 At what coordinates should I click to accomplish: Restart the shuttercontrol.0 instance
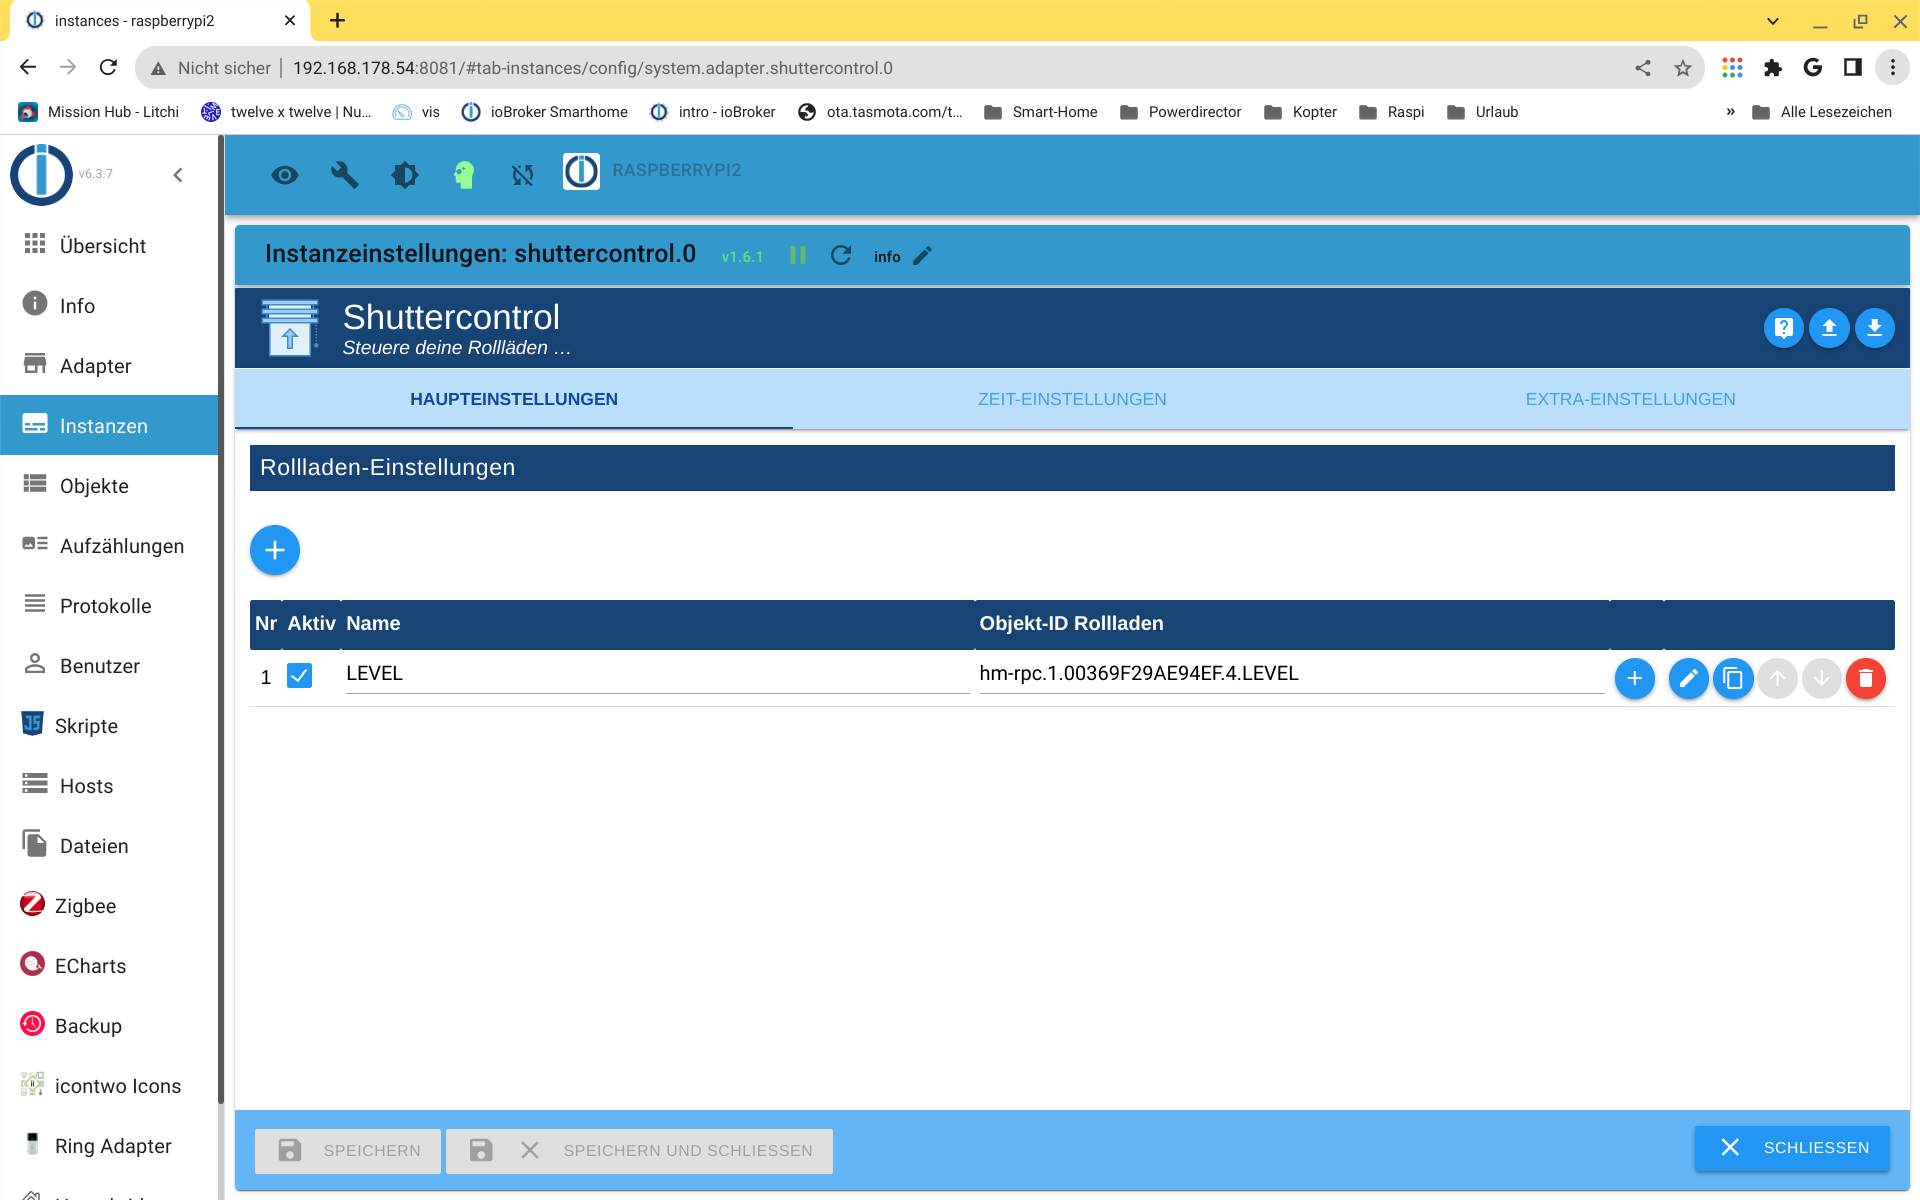pos(841,255)
